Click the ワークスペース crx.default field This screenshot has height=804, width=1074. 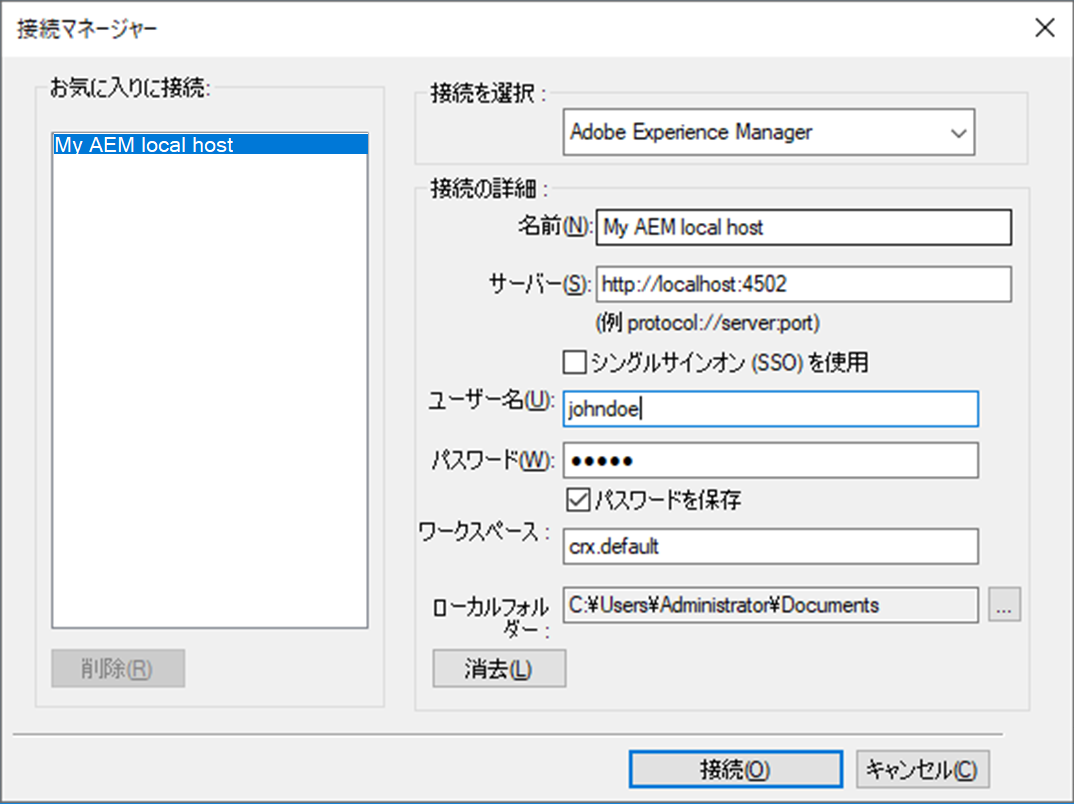click(x=770, y=547)
